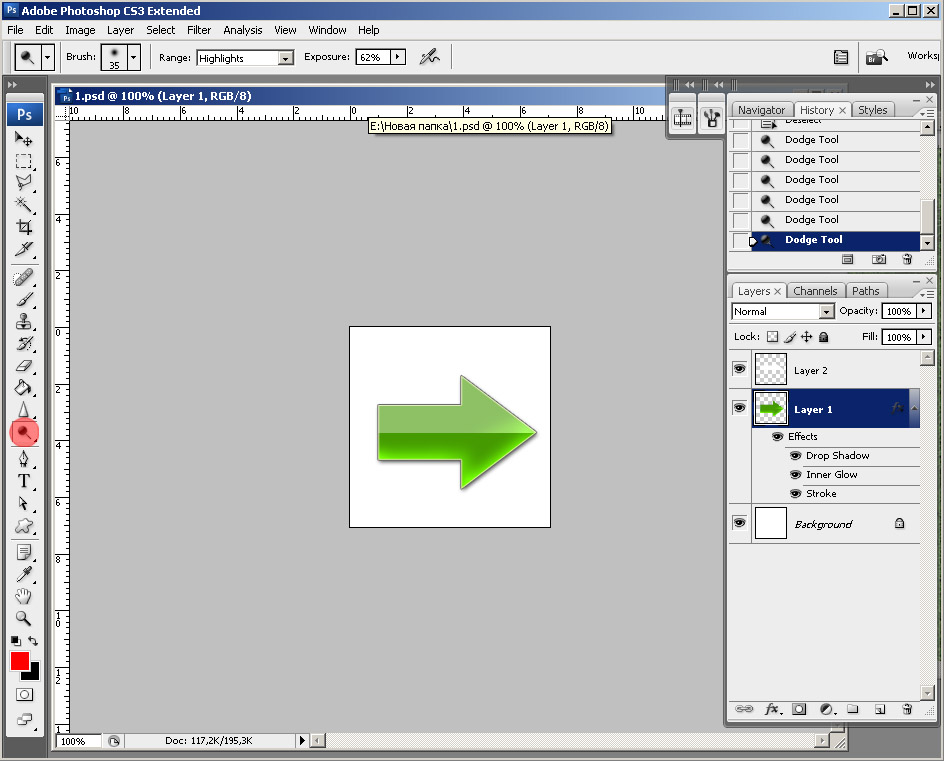Viewport: 944px width, 761px height.
Task: Collapse Layer 1 effects list
Action: point(914,408)
